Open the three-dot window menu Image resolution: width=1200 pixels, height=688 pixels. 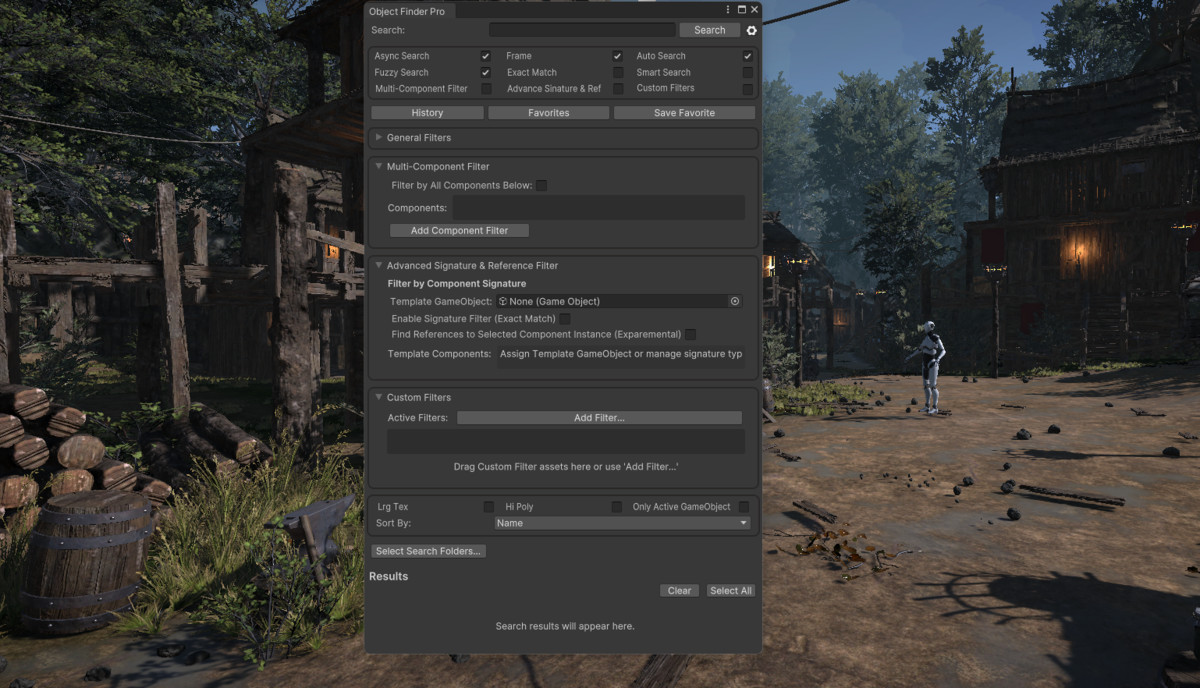coord(727,10)
